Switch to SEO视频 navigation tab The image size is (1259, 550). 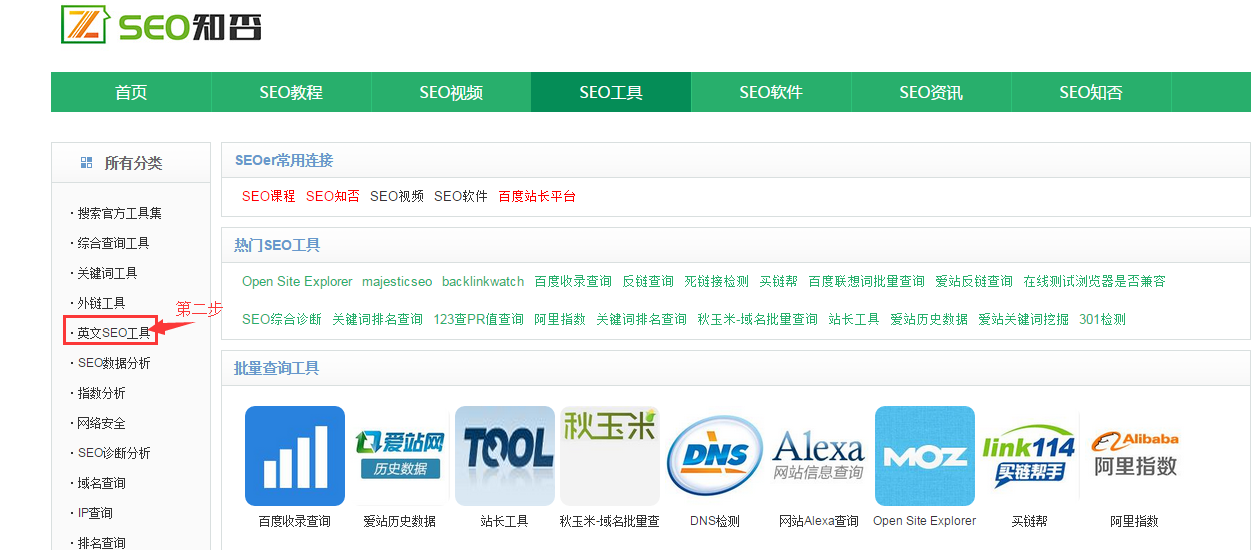(451, 93)
